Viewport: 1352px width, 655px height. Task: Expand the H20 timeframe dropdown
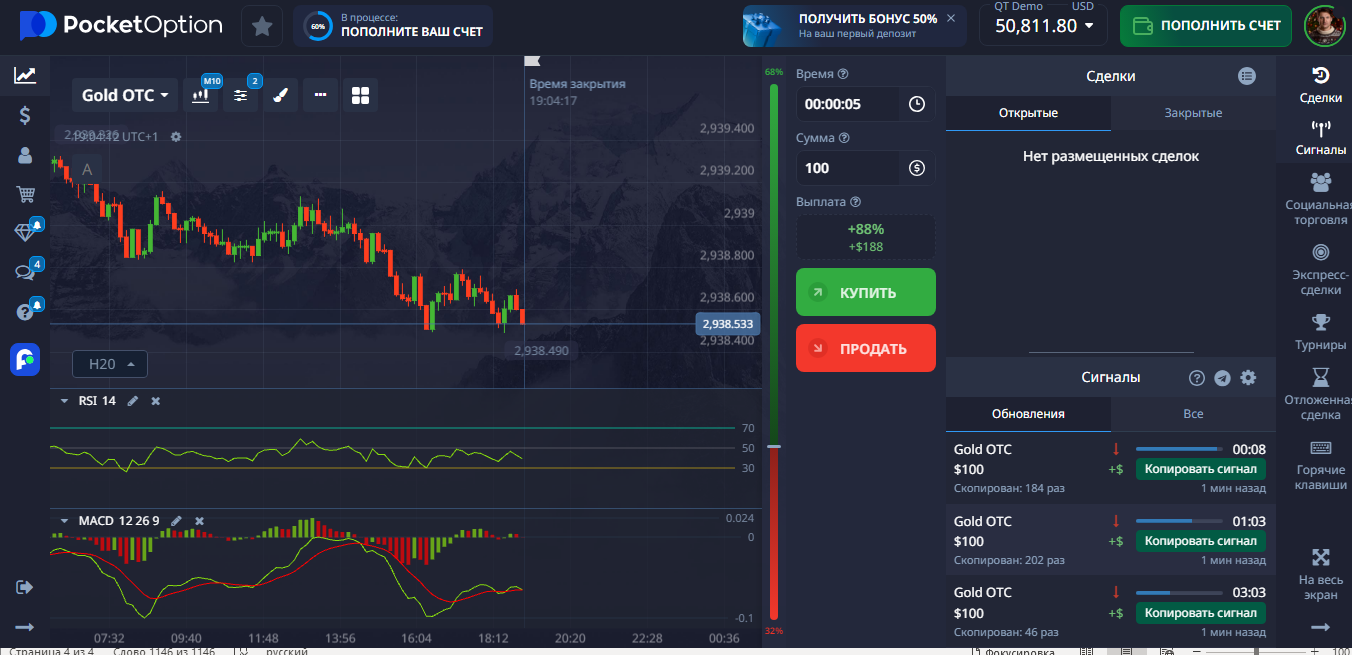(110, 364)
